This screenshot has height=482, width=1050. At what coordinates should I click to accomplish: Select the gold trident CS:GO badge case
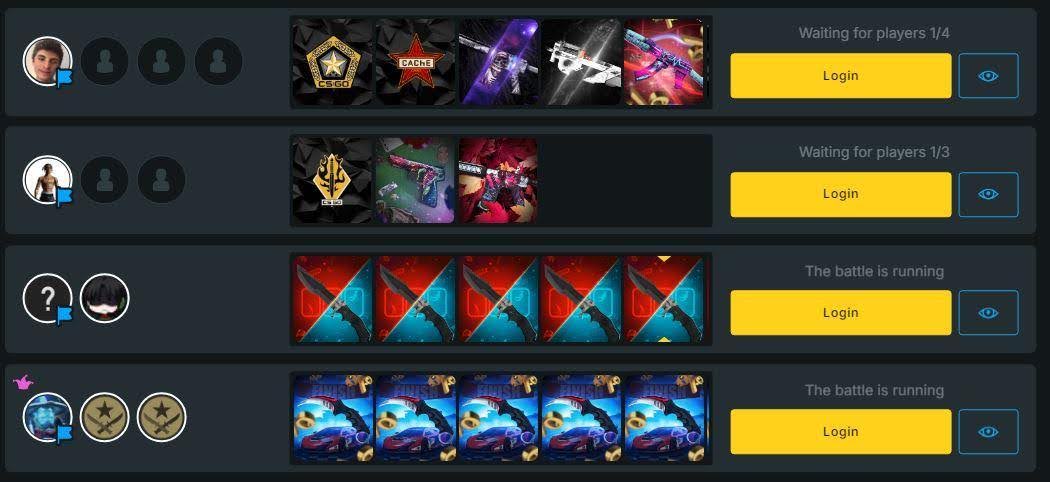coord(332,181)
